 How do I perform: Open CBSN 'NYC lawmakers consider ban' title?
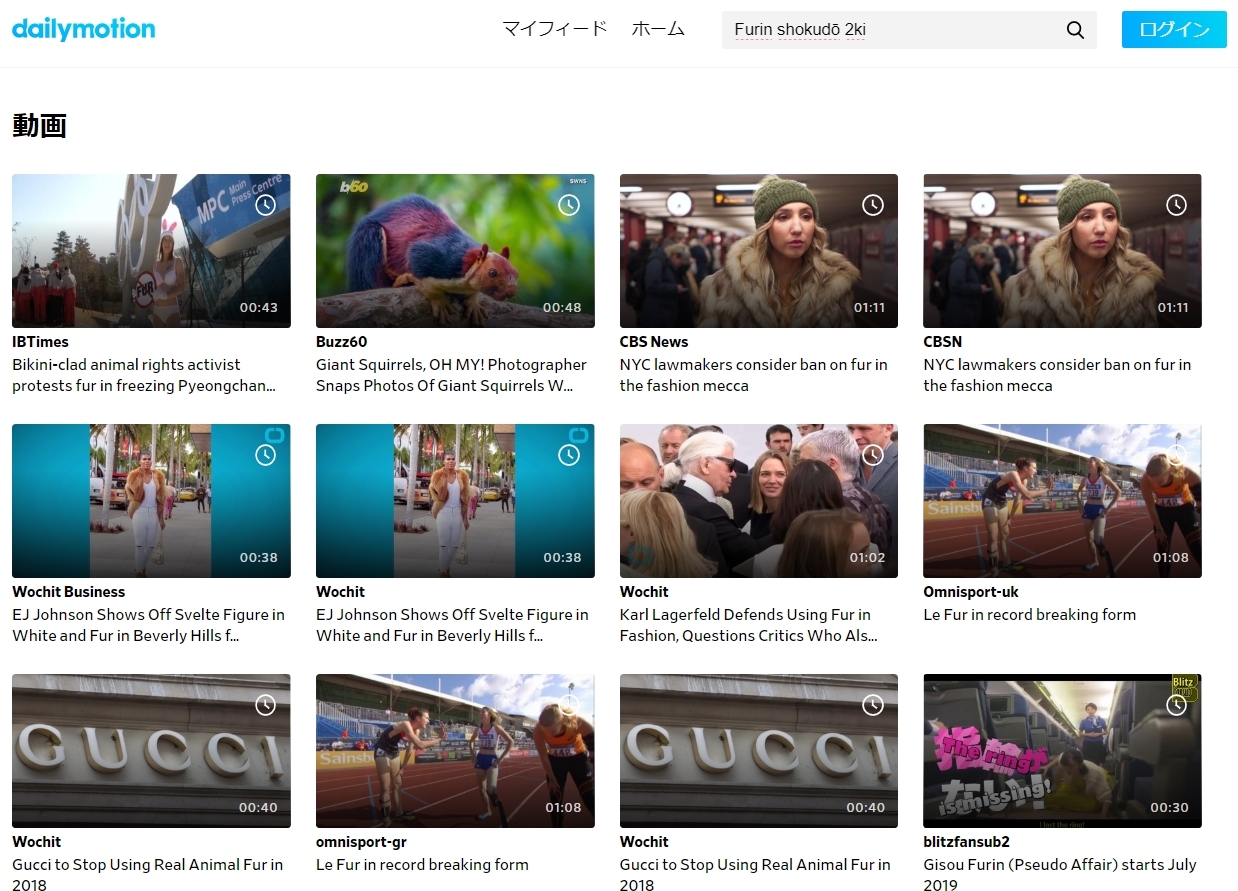[1057, 375]
